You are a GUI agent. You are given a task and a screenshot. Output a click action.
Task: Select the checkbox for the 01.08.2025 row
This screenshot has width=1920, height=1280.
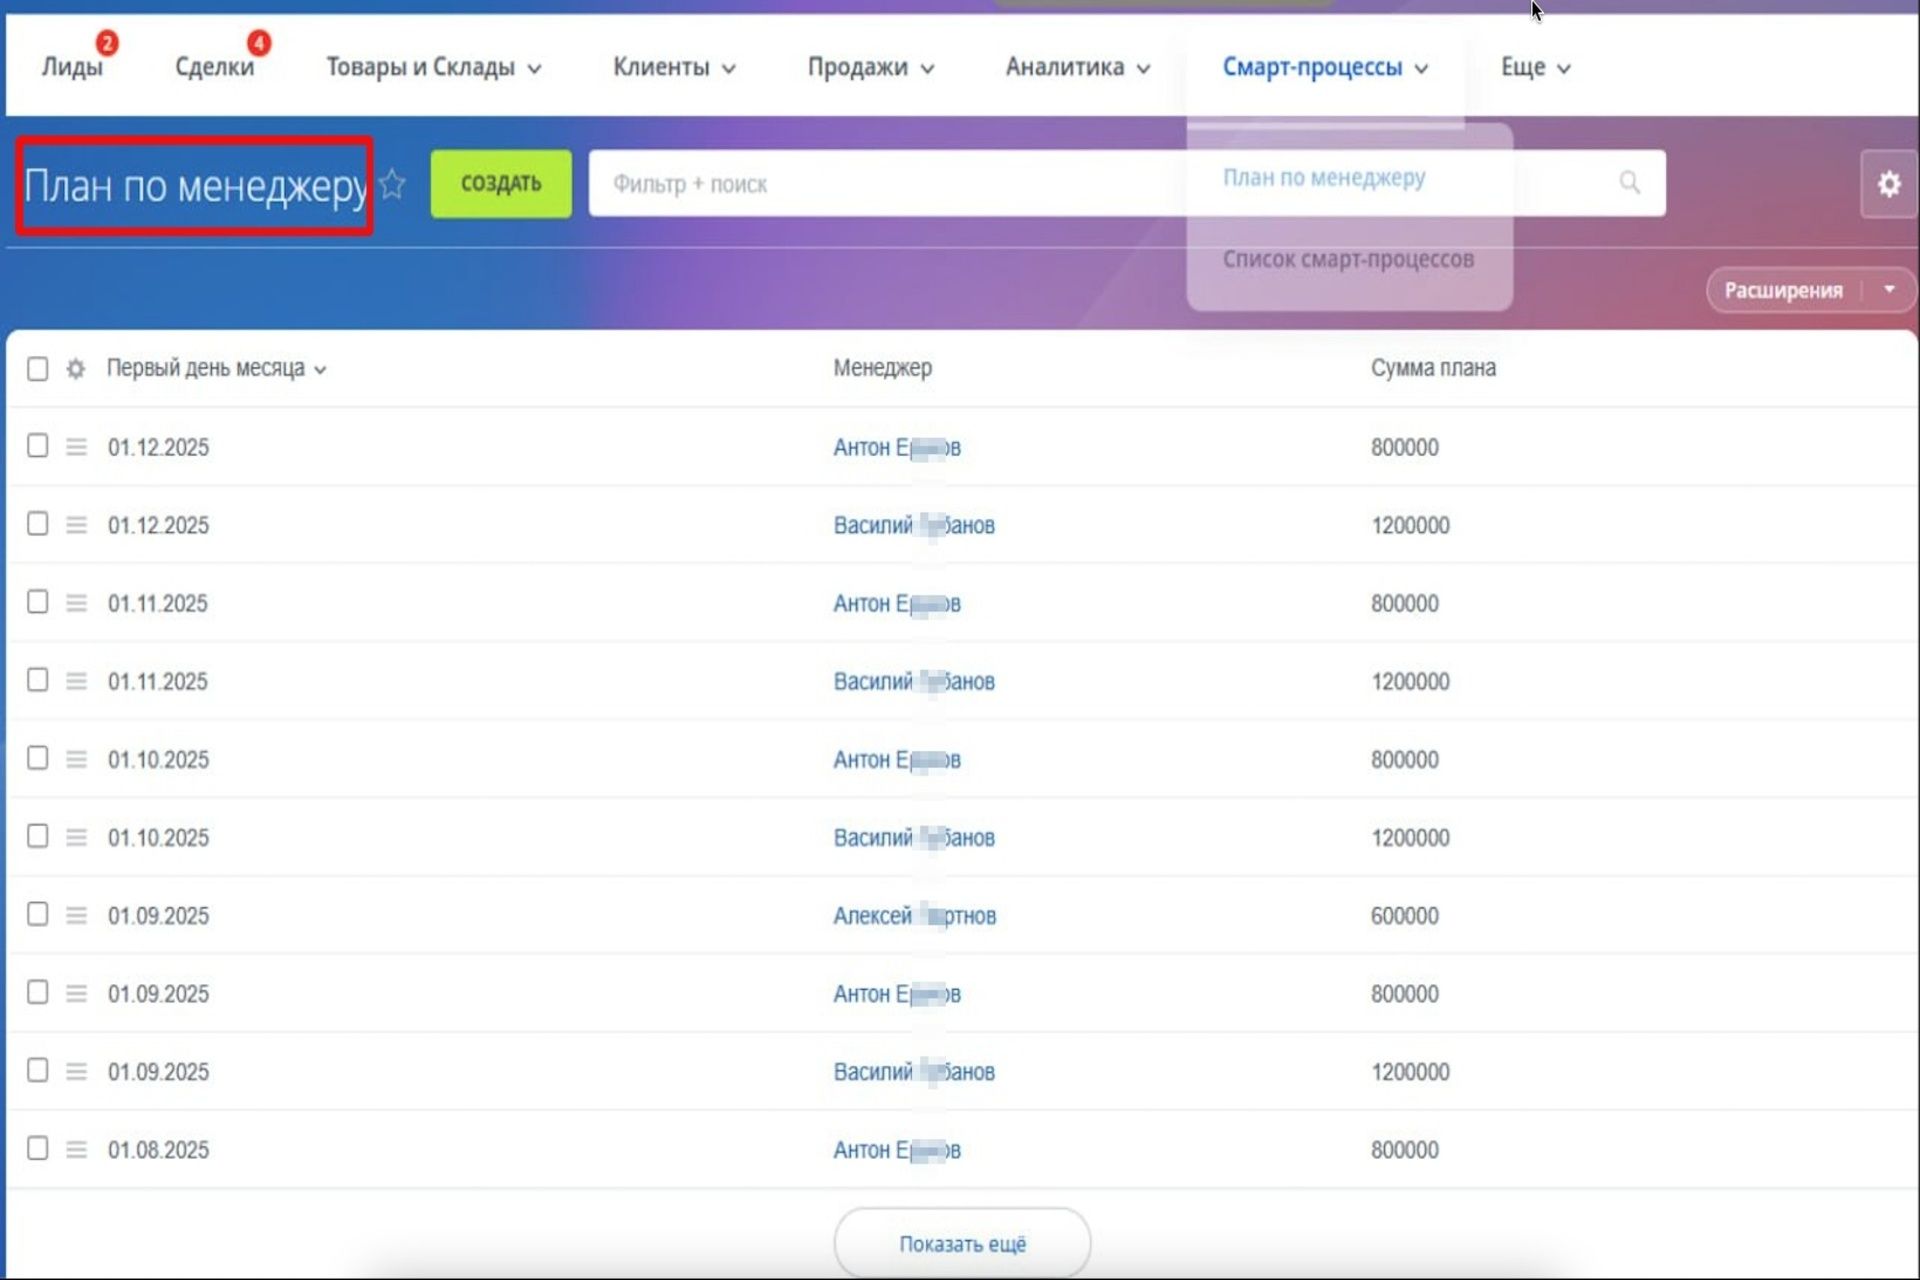38,1148
